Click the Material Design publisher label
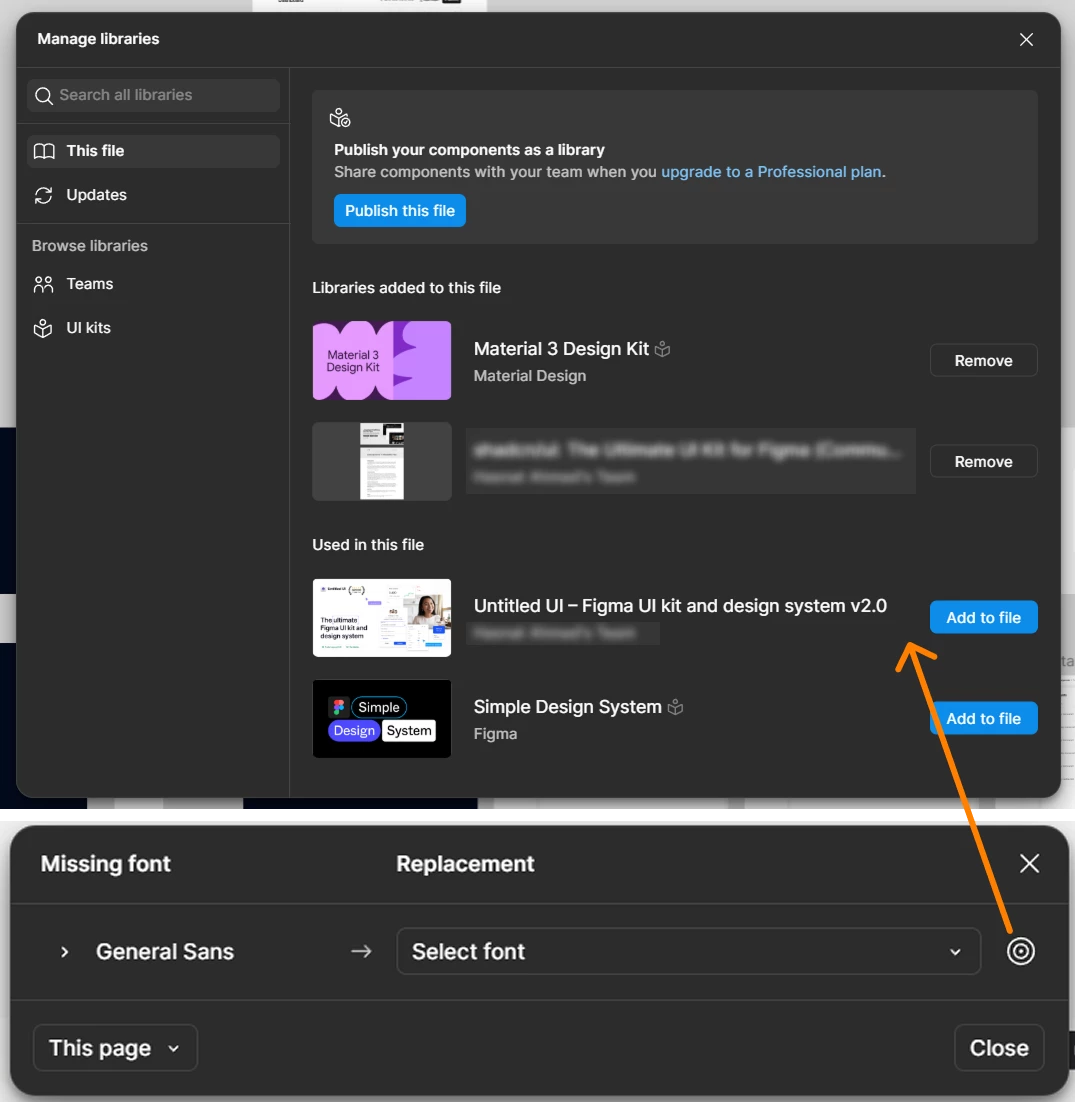The width and height of the screenshot is (1075, 1102). (x=530, y=376)
